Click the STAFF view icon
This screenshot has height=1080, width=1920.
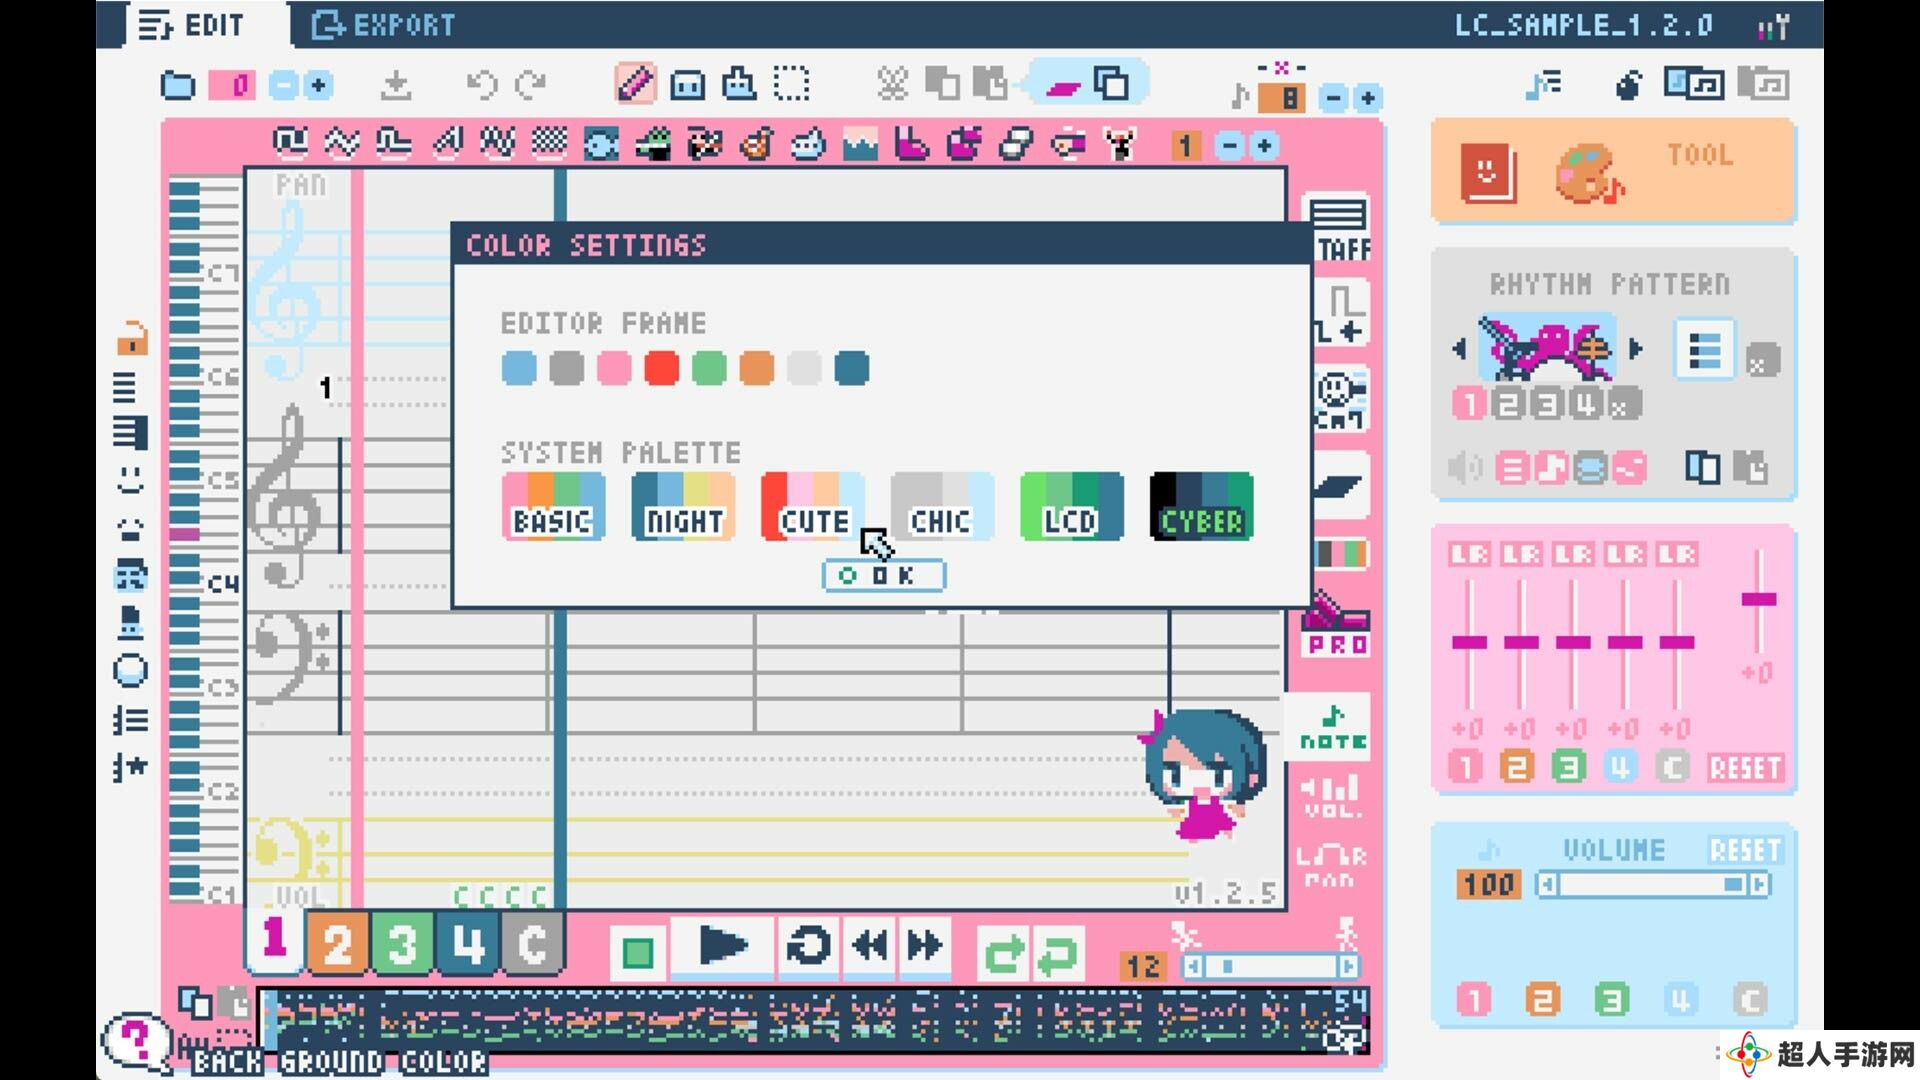[x=1338, y=229]
